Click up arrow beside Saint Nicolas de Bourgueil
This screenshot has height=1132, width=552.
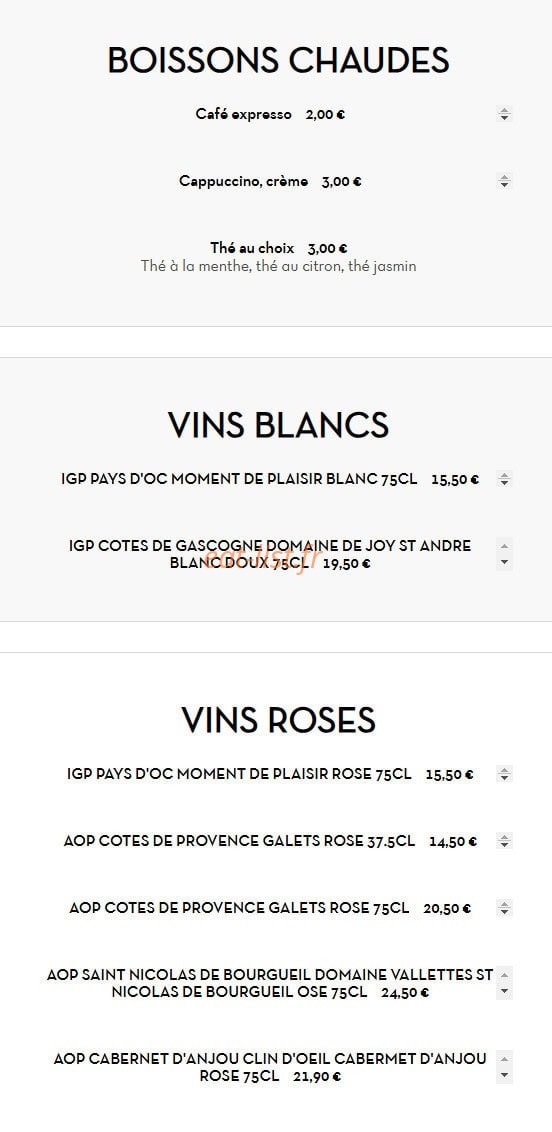[x=504, y=975]
